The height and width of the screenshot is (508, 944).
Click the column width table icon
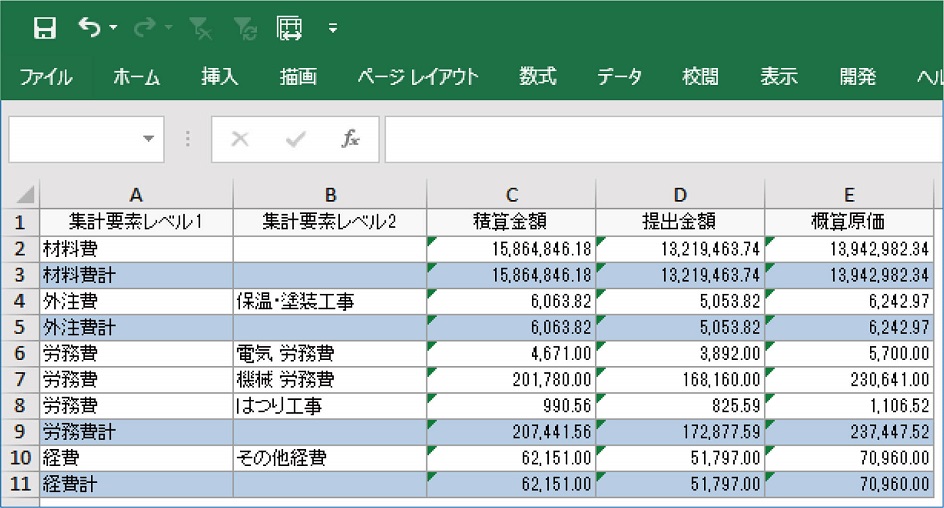coord(289,28)
